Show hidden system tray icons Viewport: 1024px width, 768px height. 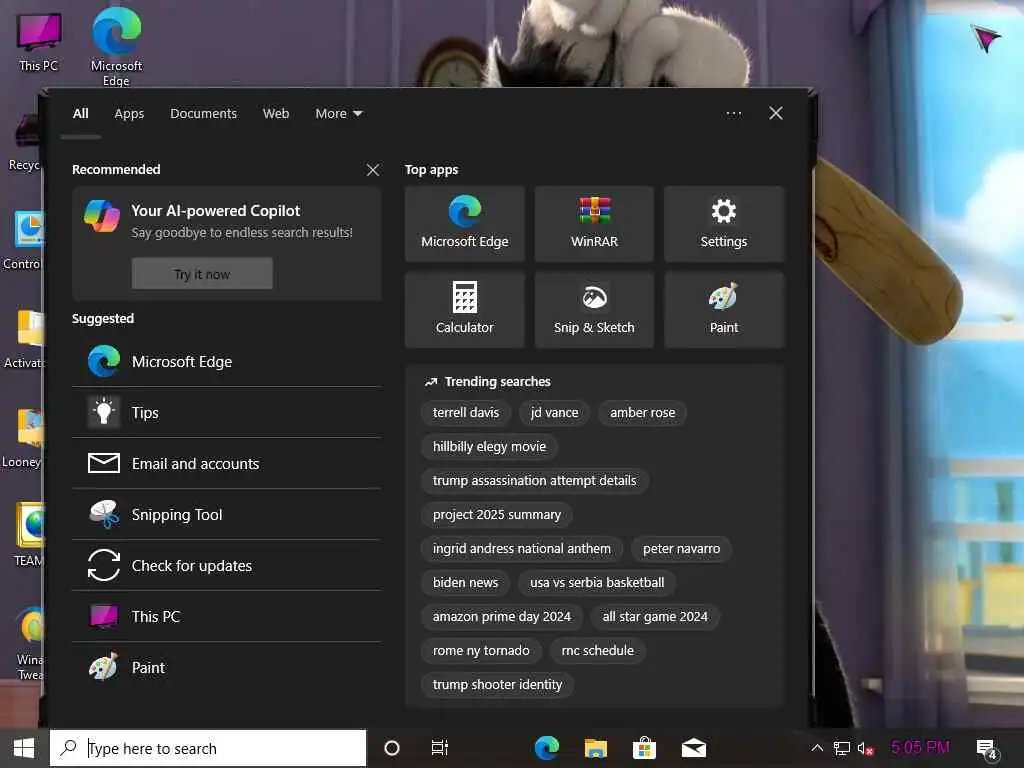[817, 748]
